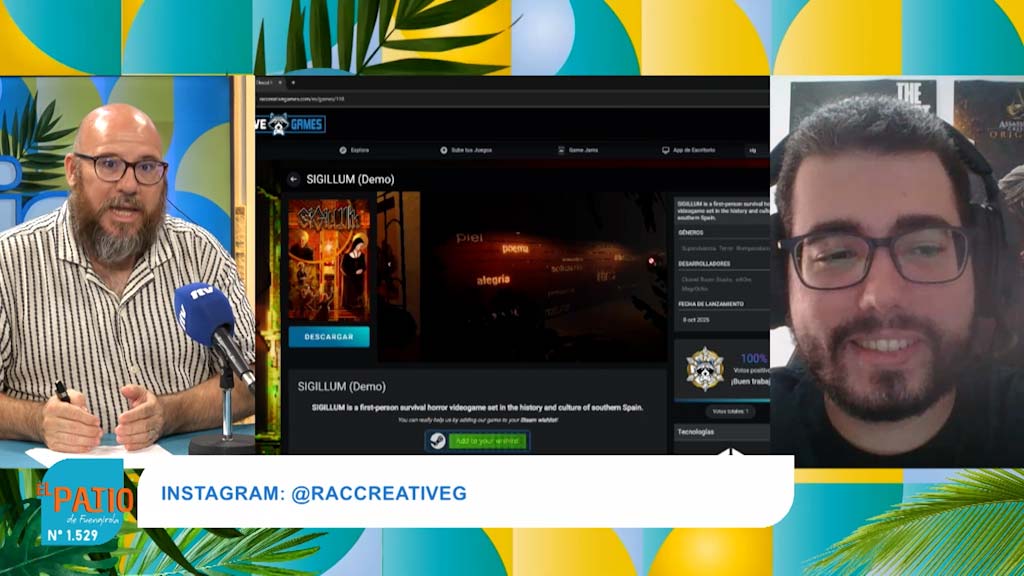Open Sube tus Juegos menu item

click(x=466, y=150)
